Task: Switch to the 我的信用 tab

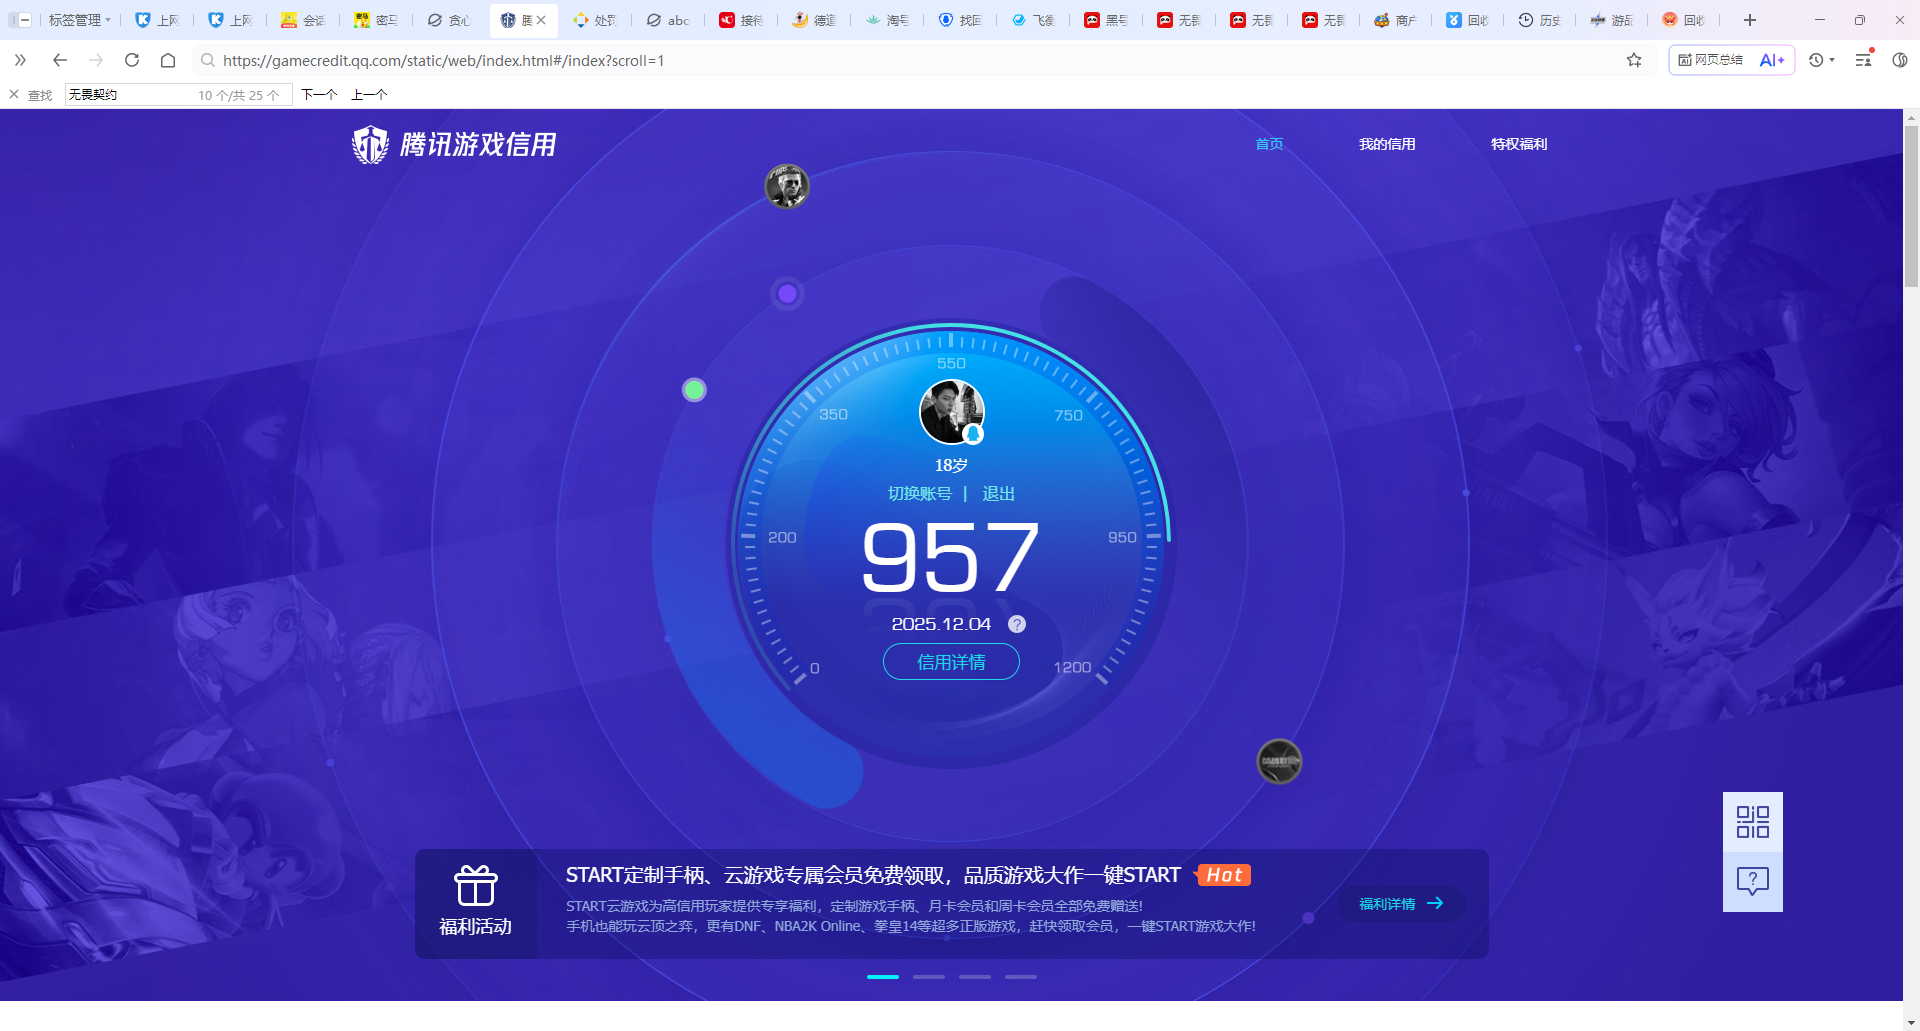Action: (x=1387, y=143)
